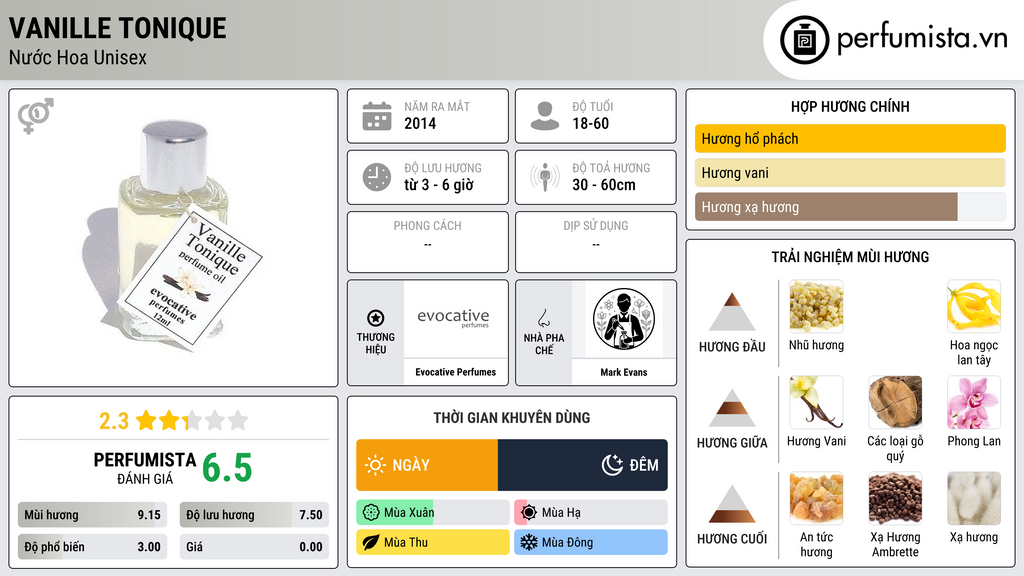Click the Độ lưu hương 7.50 score bar
Viewport: 1024px width, 576px height.
point(254,515)
